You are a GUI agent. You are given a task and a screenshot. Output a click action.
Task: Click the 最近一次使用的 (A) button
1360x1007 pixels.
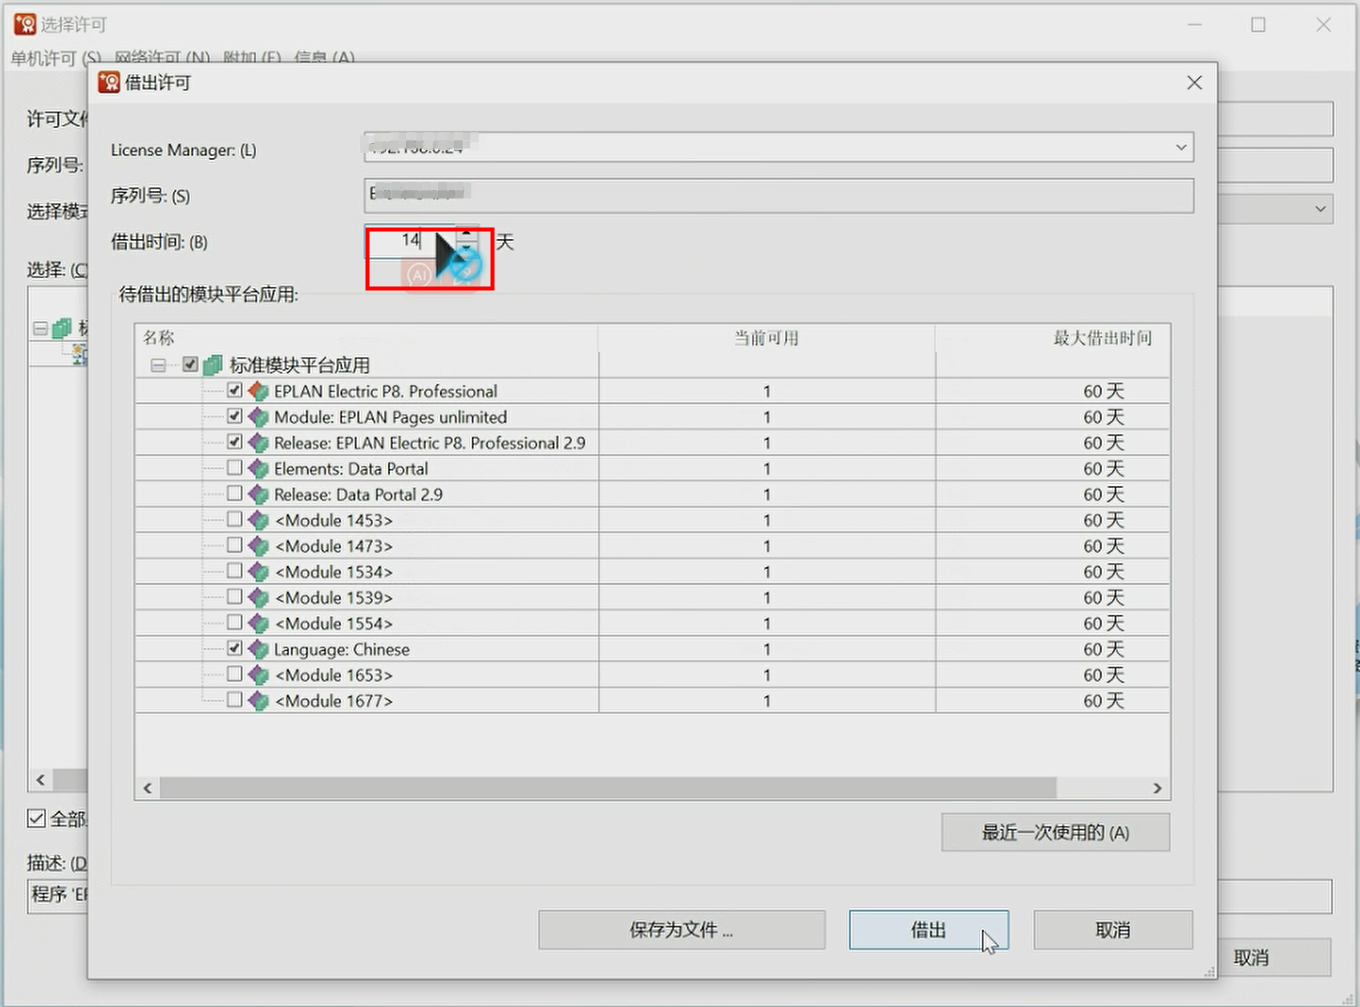[1055, 832]
